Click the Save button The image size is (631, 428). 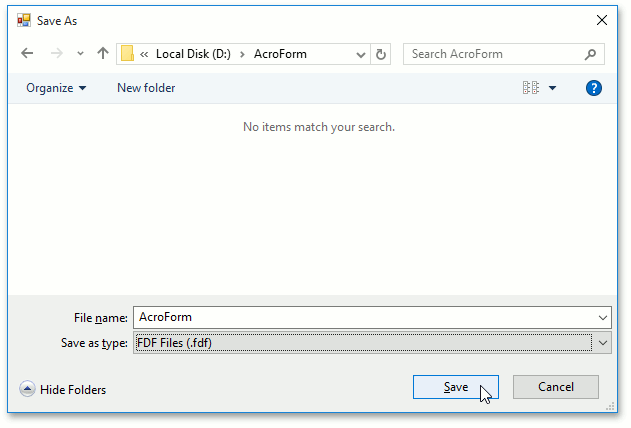(x=455, y=387)
